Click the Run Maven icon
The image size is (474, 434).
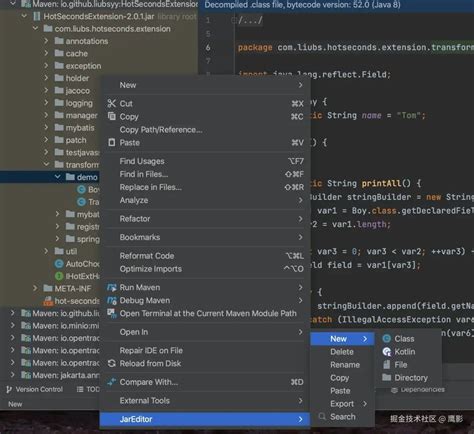pyautogui.click(x=112, y=287)
